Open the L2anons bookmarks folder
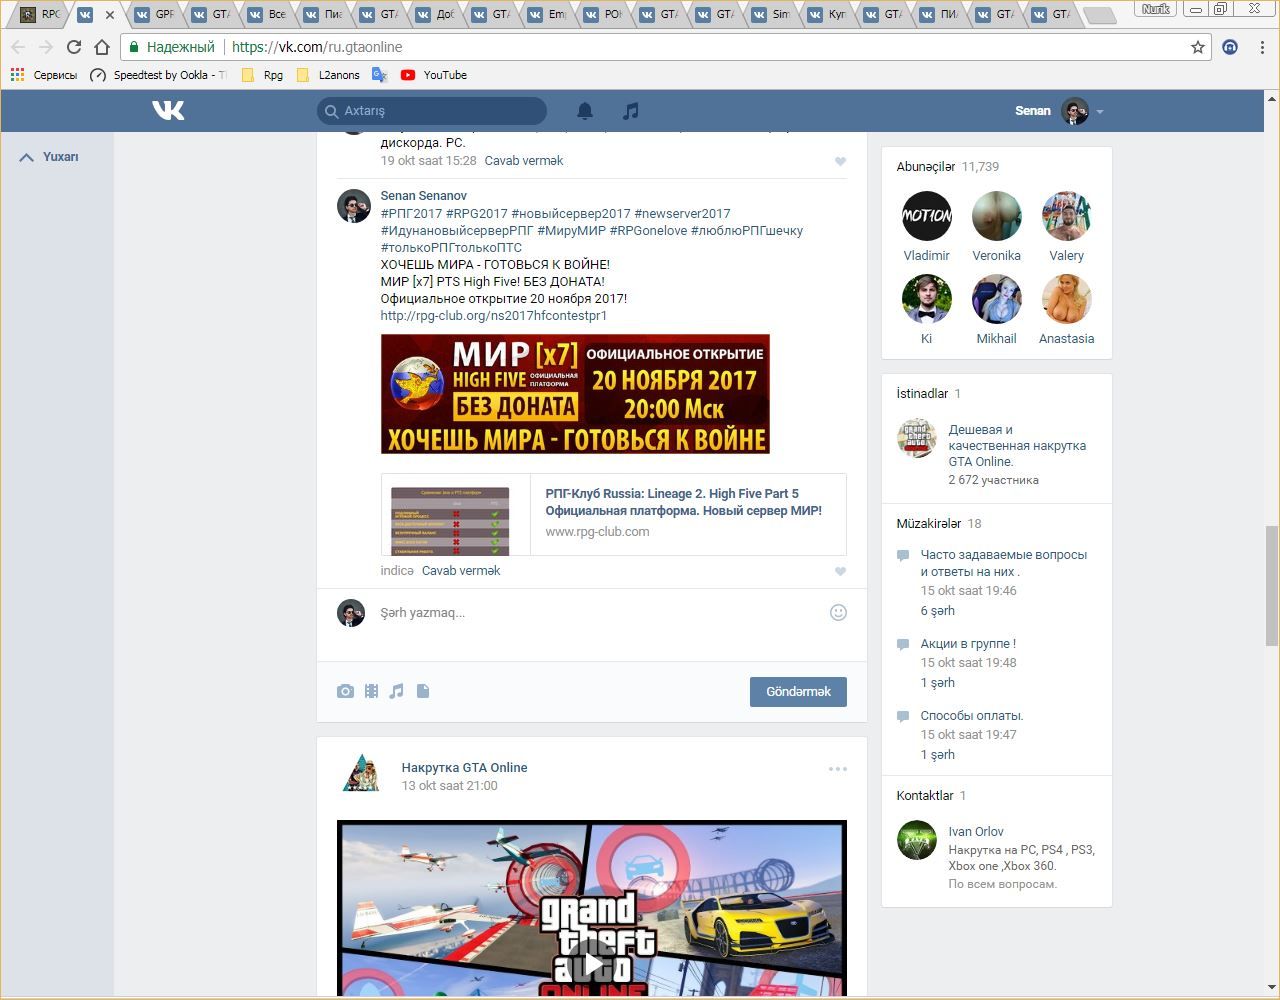 click(328, 75)
